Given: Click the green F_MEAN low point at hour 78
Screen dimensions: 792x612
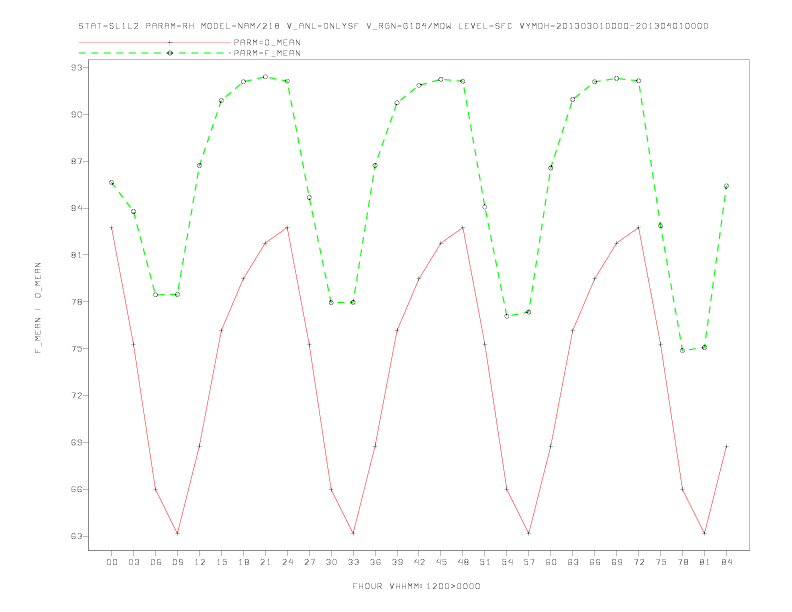Looking at the screenshot, I should tap(682, 350).
